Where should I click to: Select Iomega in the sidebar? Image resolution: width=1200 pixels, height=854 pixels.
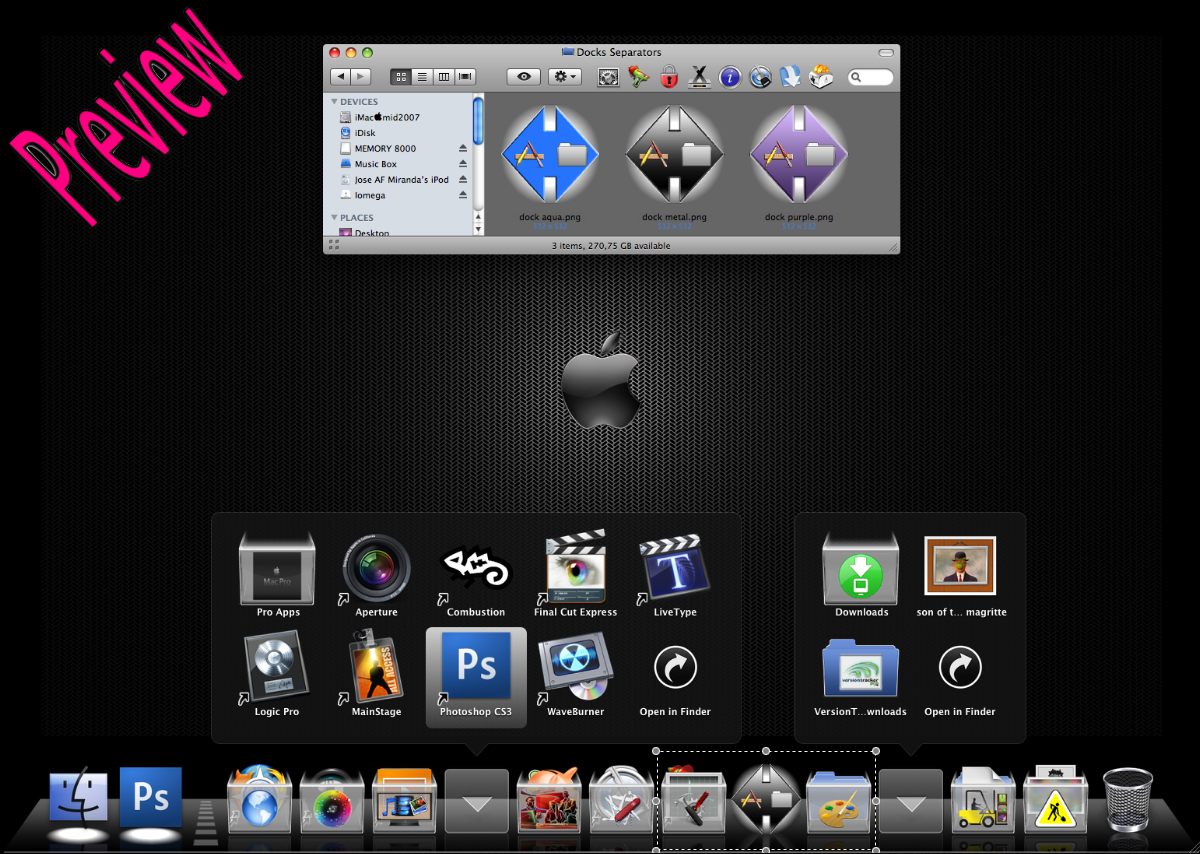pyautogui.click(x=362, y=195)
